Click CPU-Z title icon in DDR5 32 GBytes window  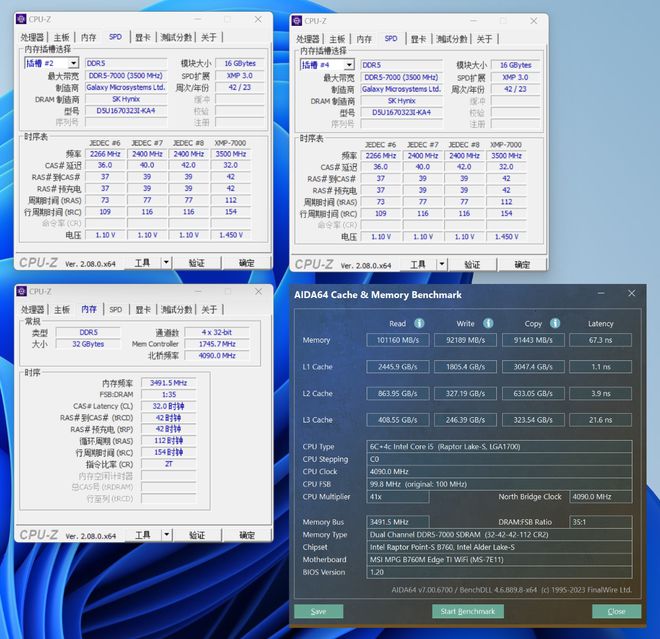[22, 292]
